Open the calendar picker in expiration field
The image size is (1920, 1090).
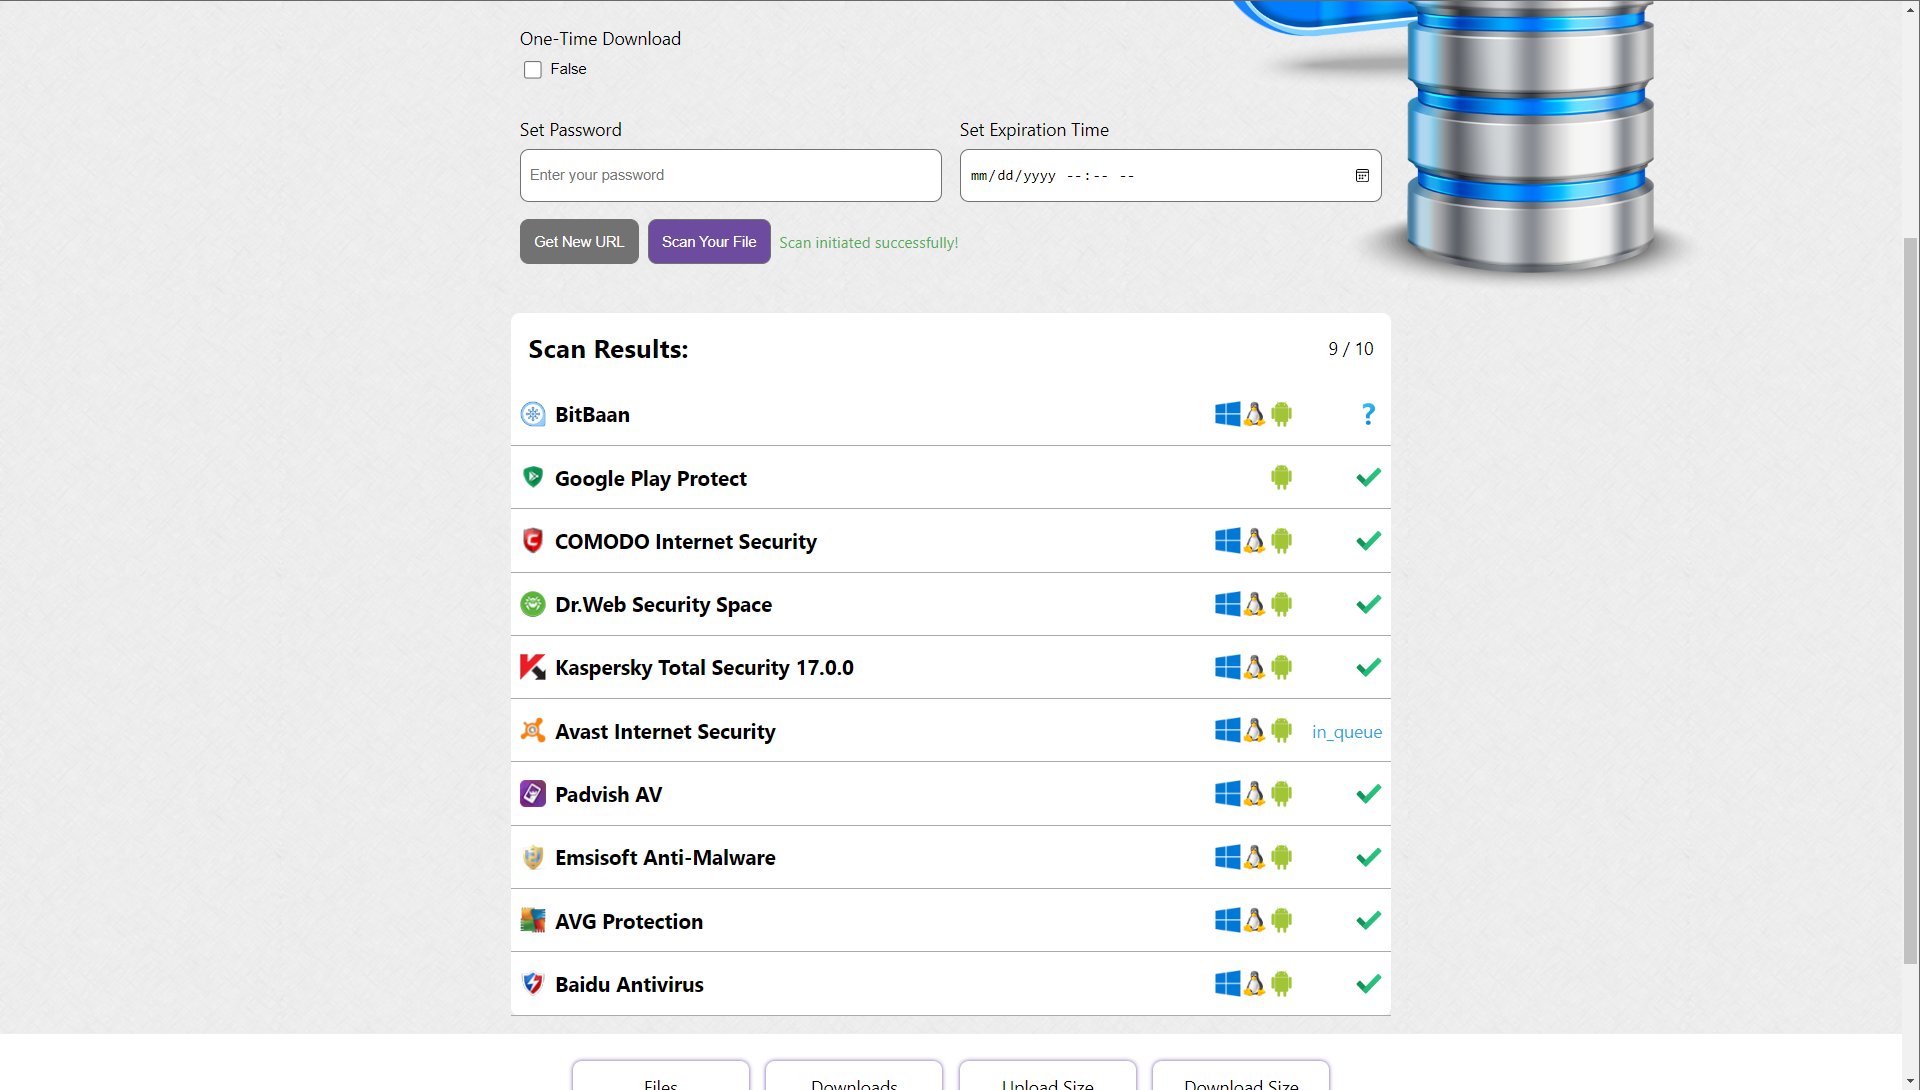coord(1362,176)
